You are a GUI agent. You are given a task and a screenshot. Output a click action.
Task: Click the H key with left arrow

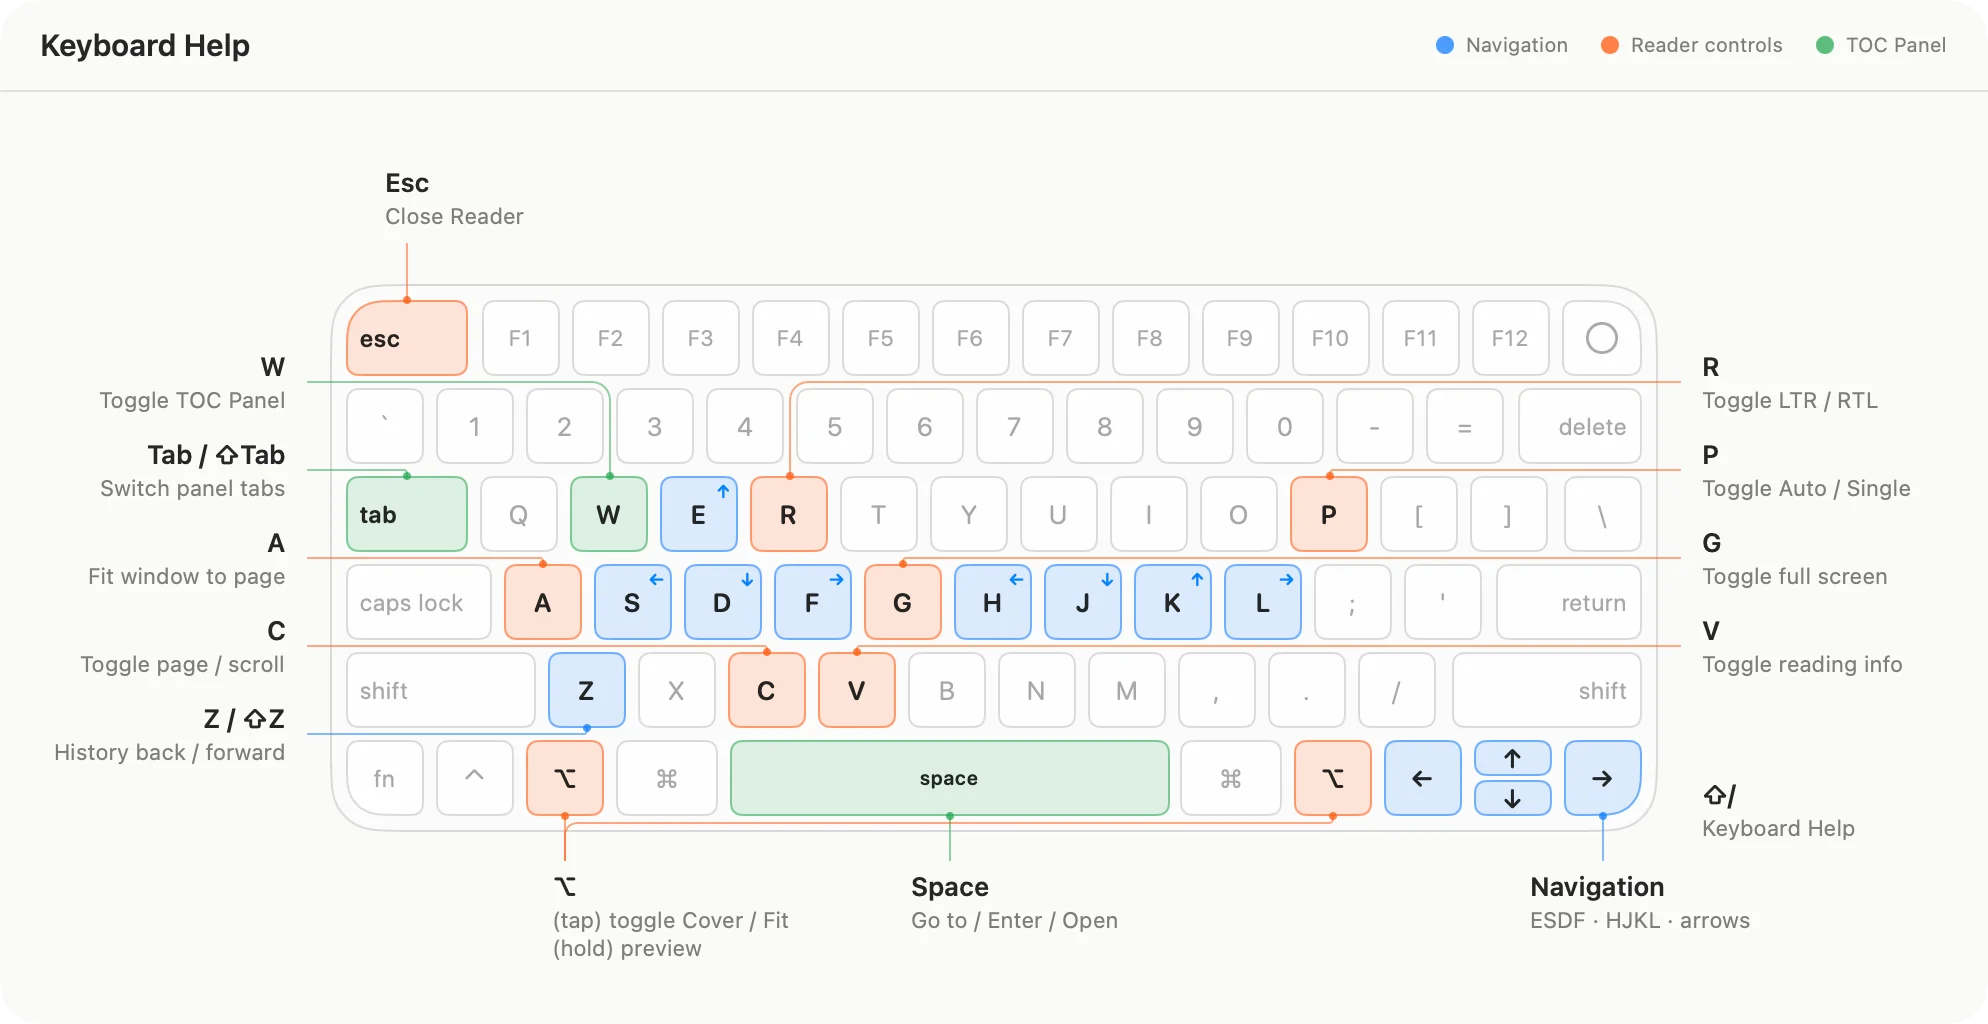click(x=993, y=602)
